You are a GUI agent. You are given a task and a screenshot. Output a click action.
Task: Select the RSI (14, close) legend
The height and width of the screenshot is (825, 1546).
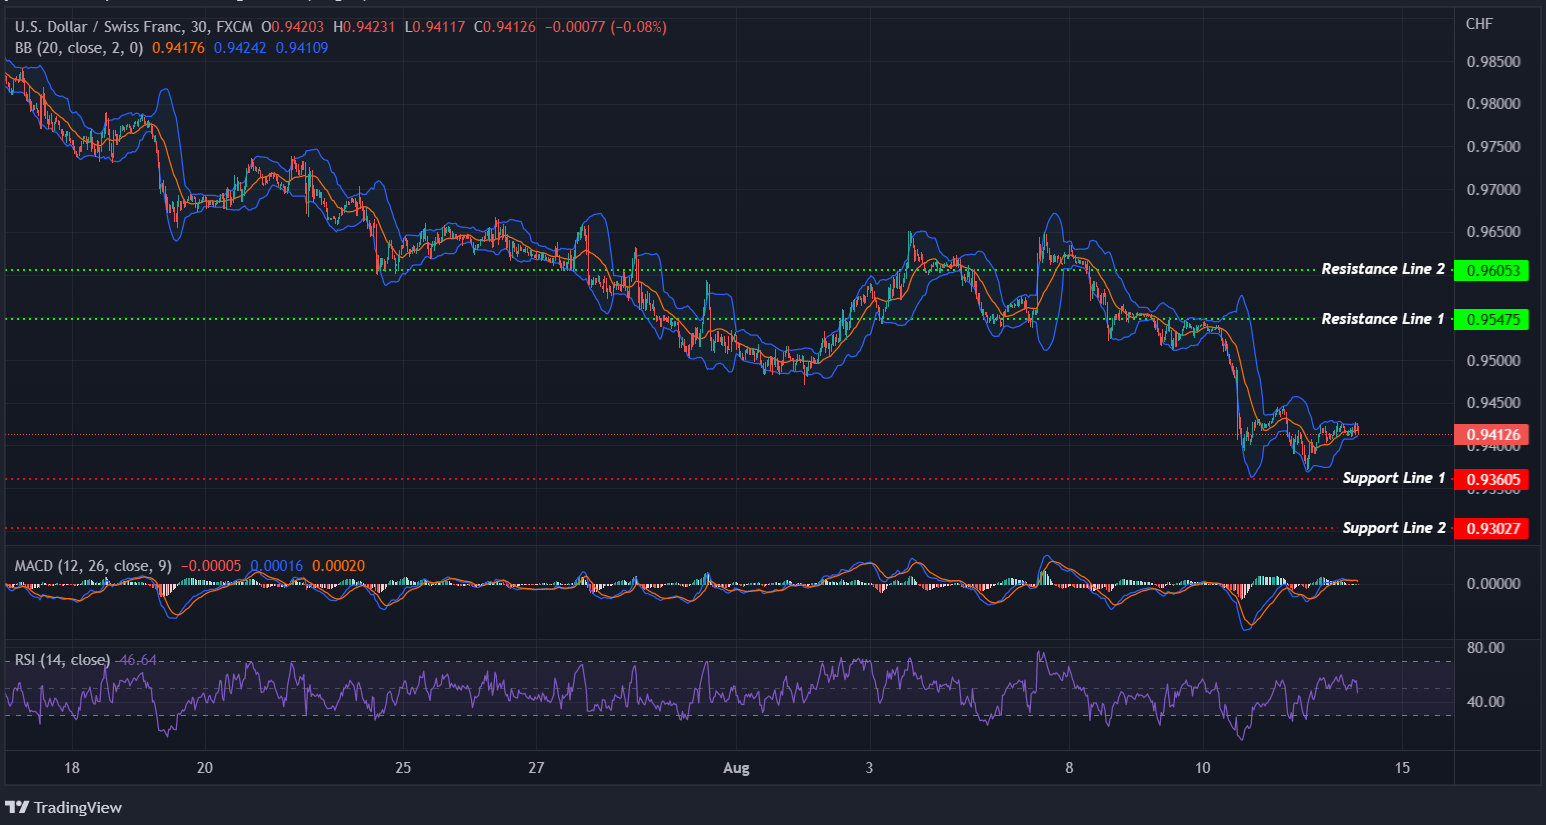60,660
